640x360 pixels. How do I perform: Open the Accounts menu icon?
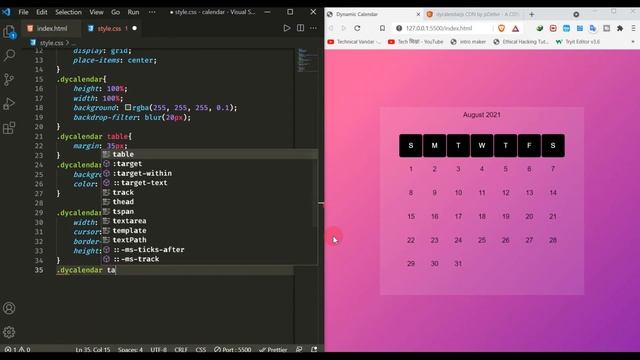9,308
